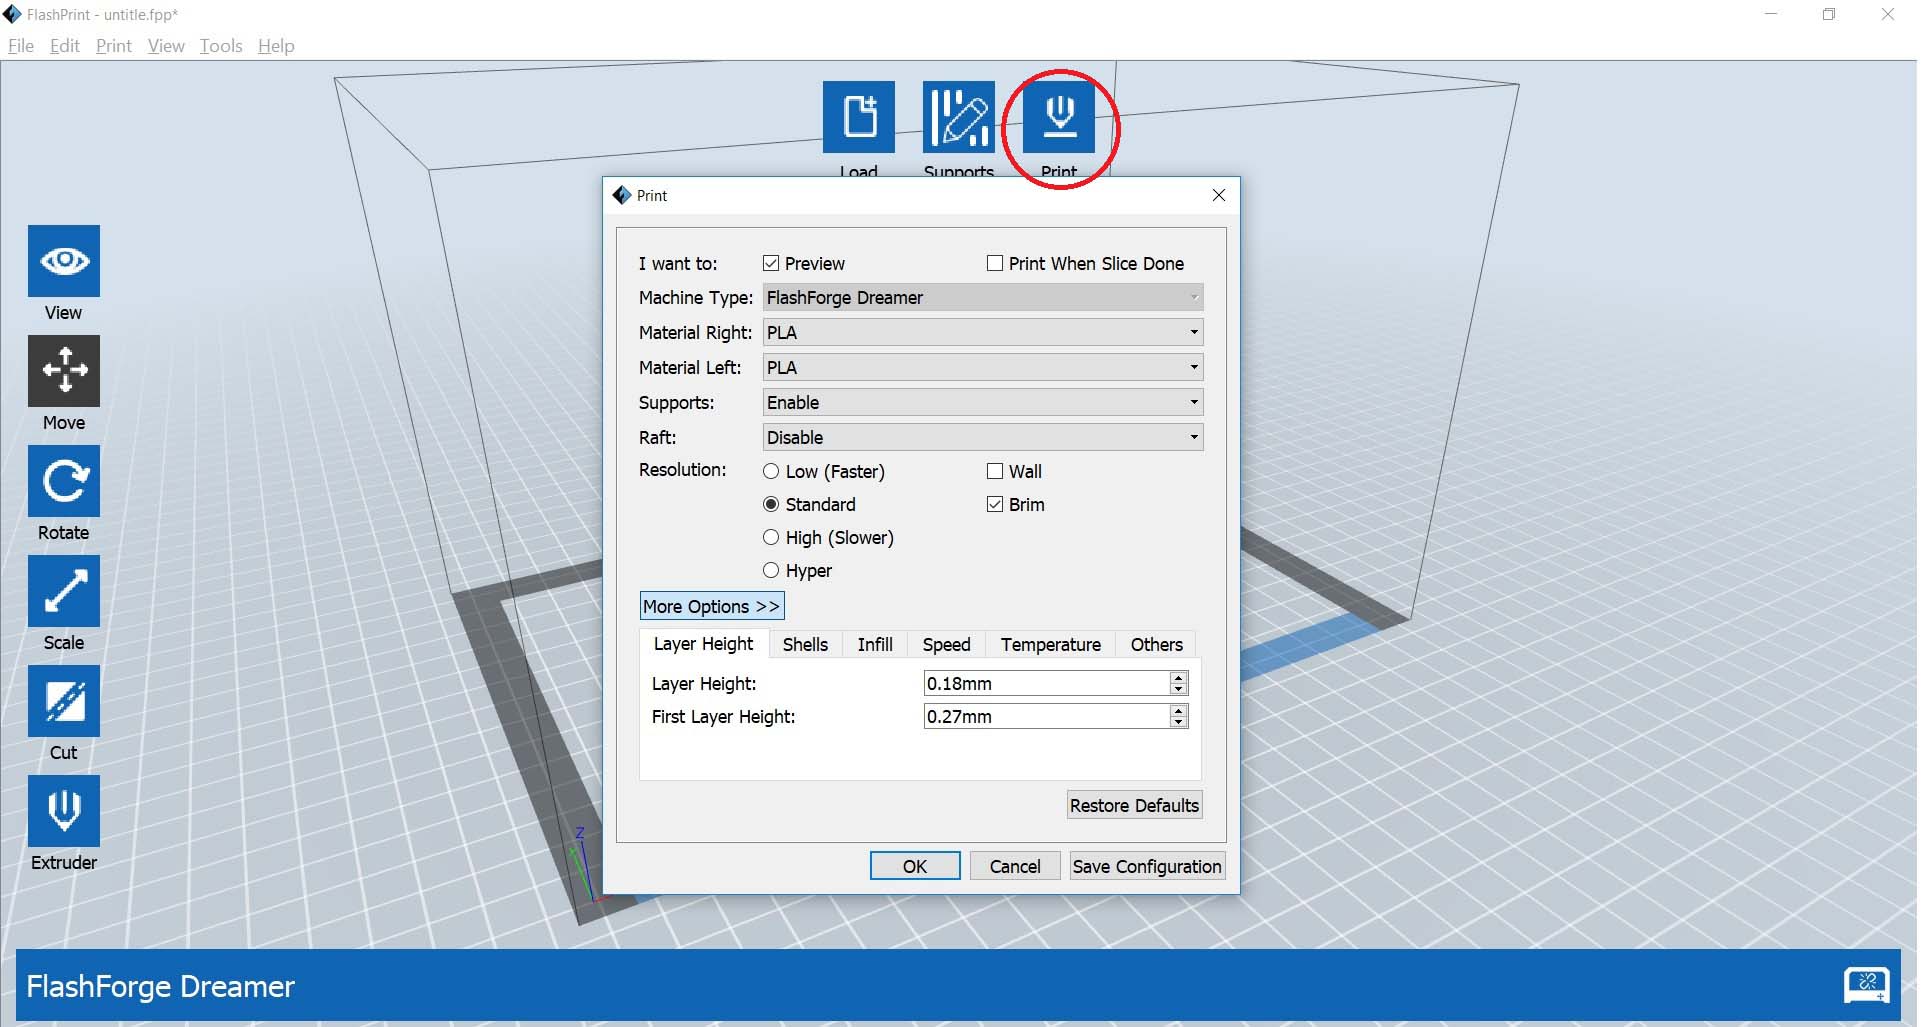The height and width of the screenshot is (1027, 1922).
Task: Open the View menu
Action: pos(166,46)
